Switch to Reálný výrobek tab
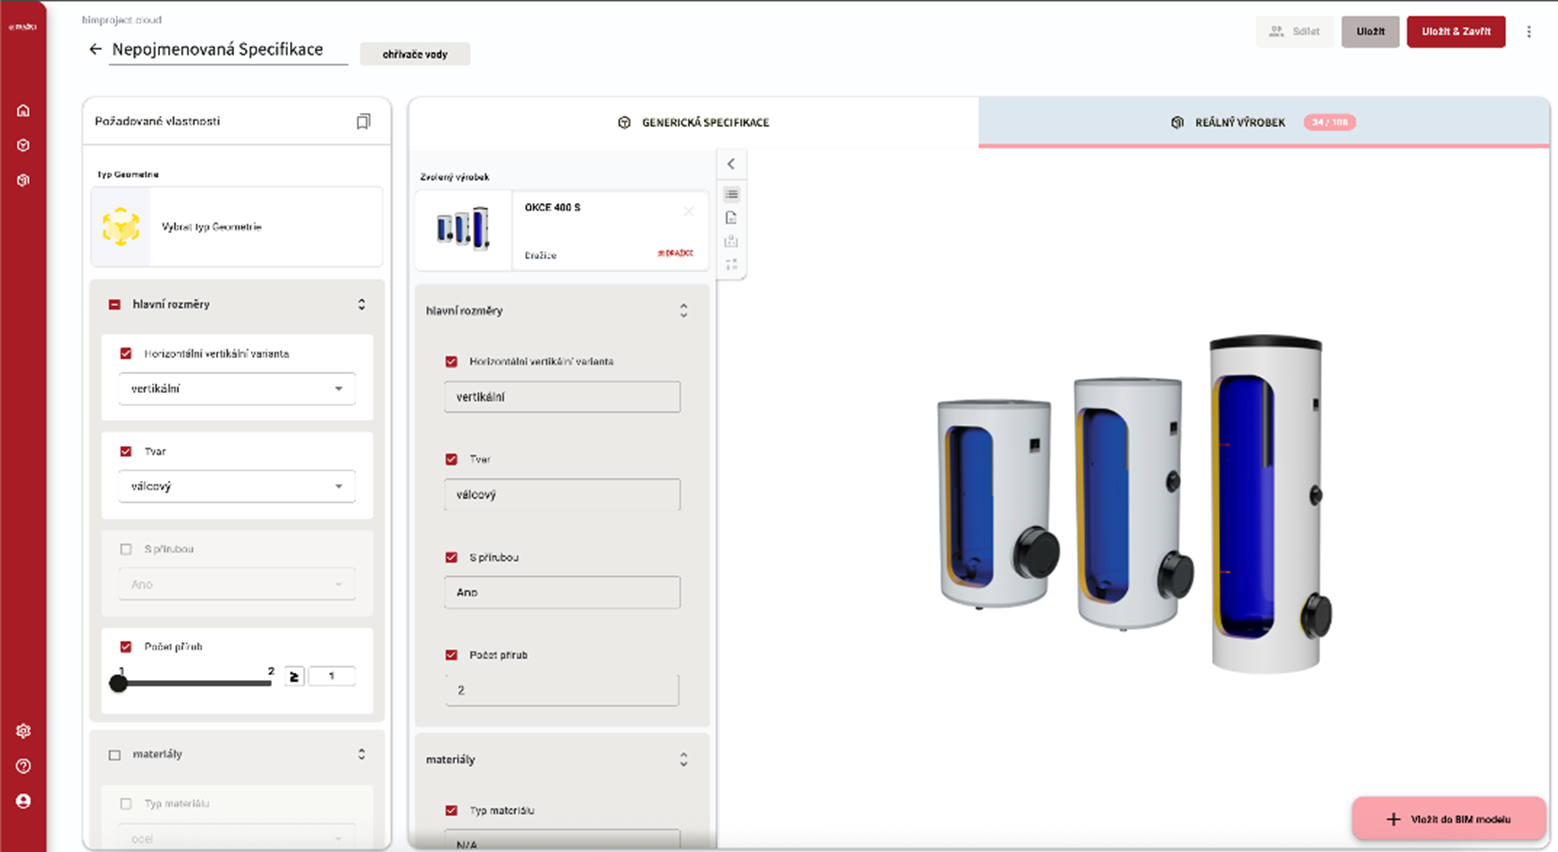Image resolution: width=1558 pixels, height=852 pixels. (x=1239, y=122)
